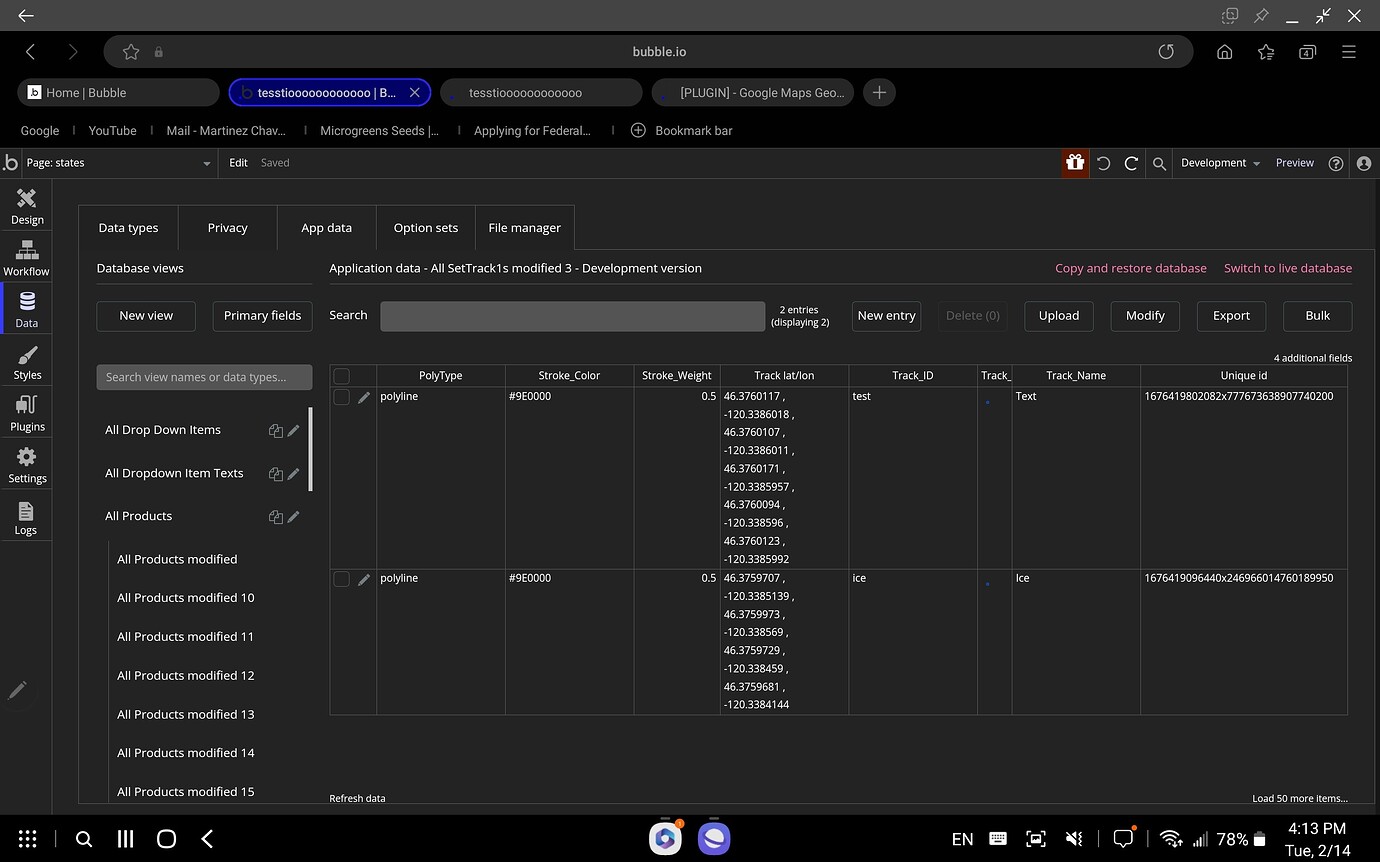Click the Switch to live database link

point(1287,268)
